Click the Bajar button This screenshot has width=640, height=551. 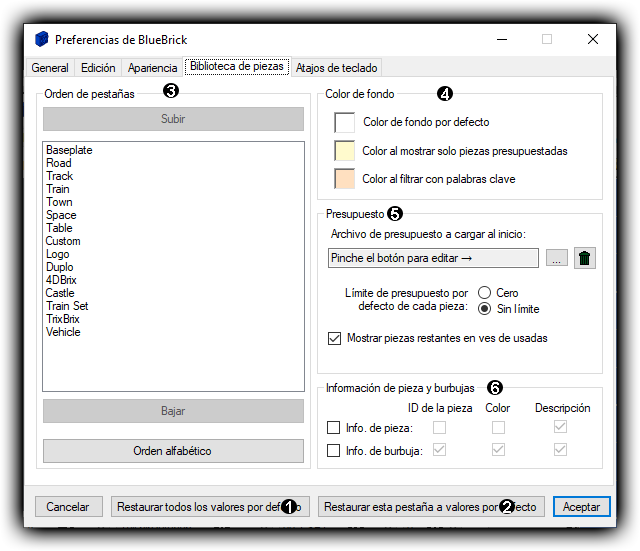(x=173, y=411)
